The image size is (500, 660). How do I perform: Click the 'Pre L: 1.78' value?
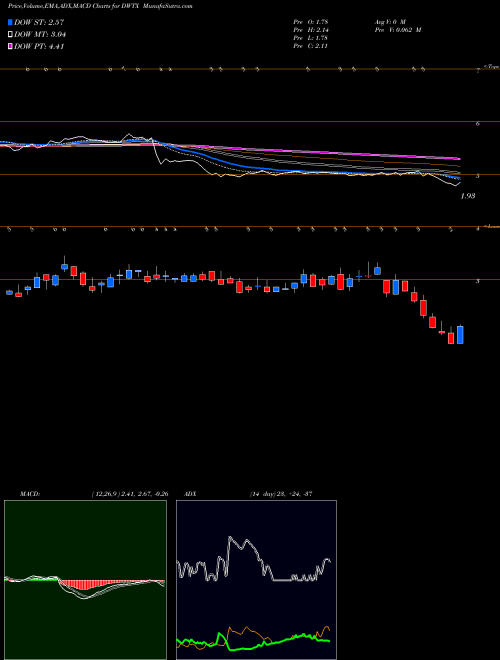tap(311, 38)
